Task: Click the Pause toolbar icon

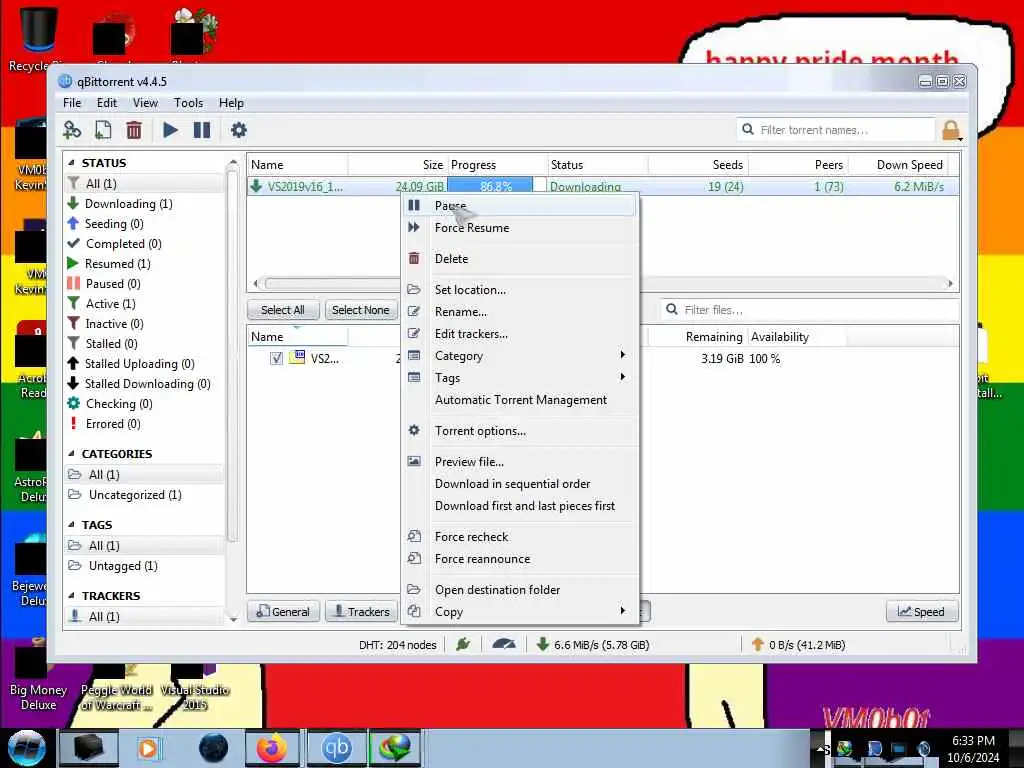Action: (x=202, y=130)
